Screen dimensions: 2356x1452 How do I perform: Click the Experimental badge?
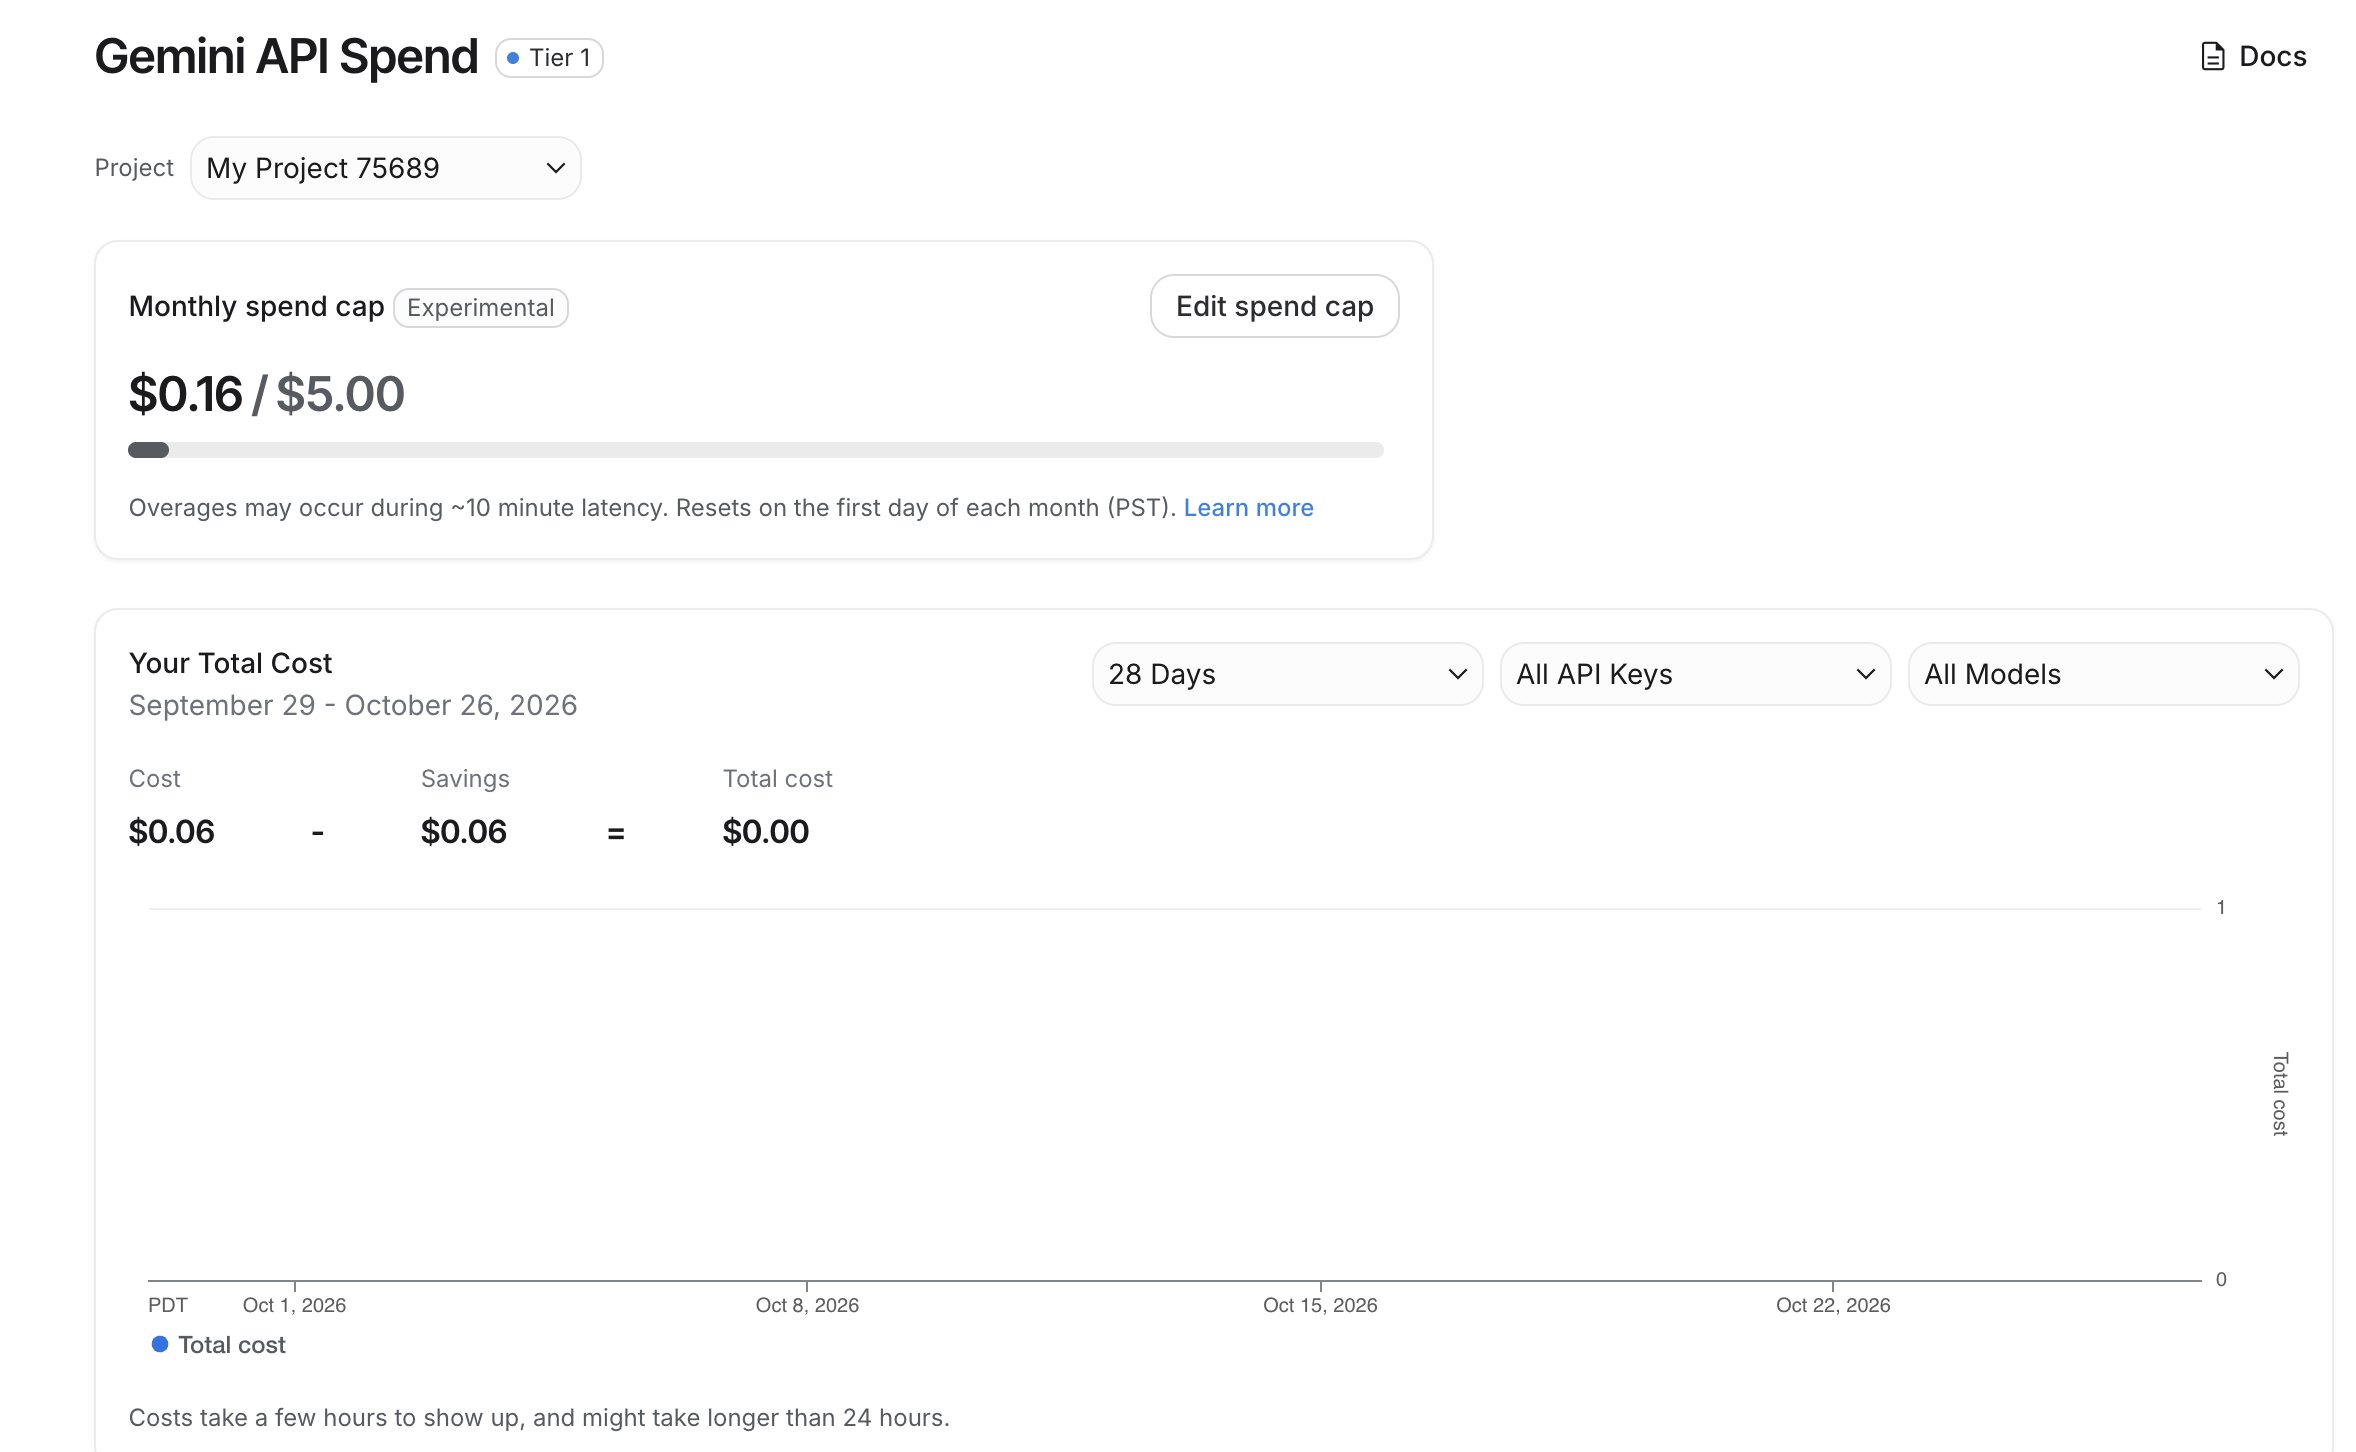coord(480,308)
